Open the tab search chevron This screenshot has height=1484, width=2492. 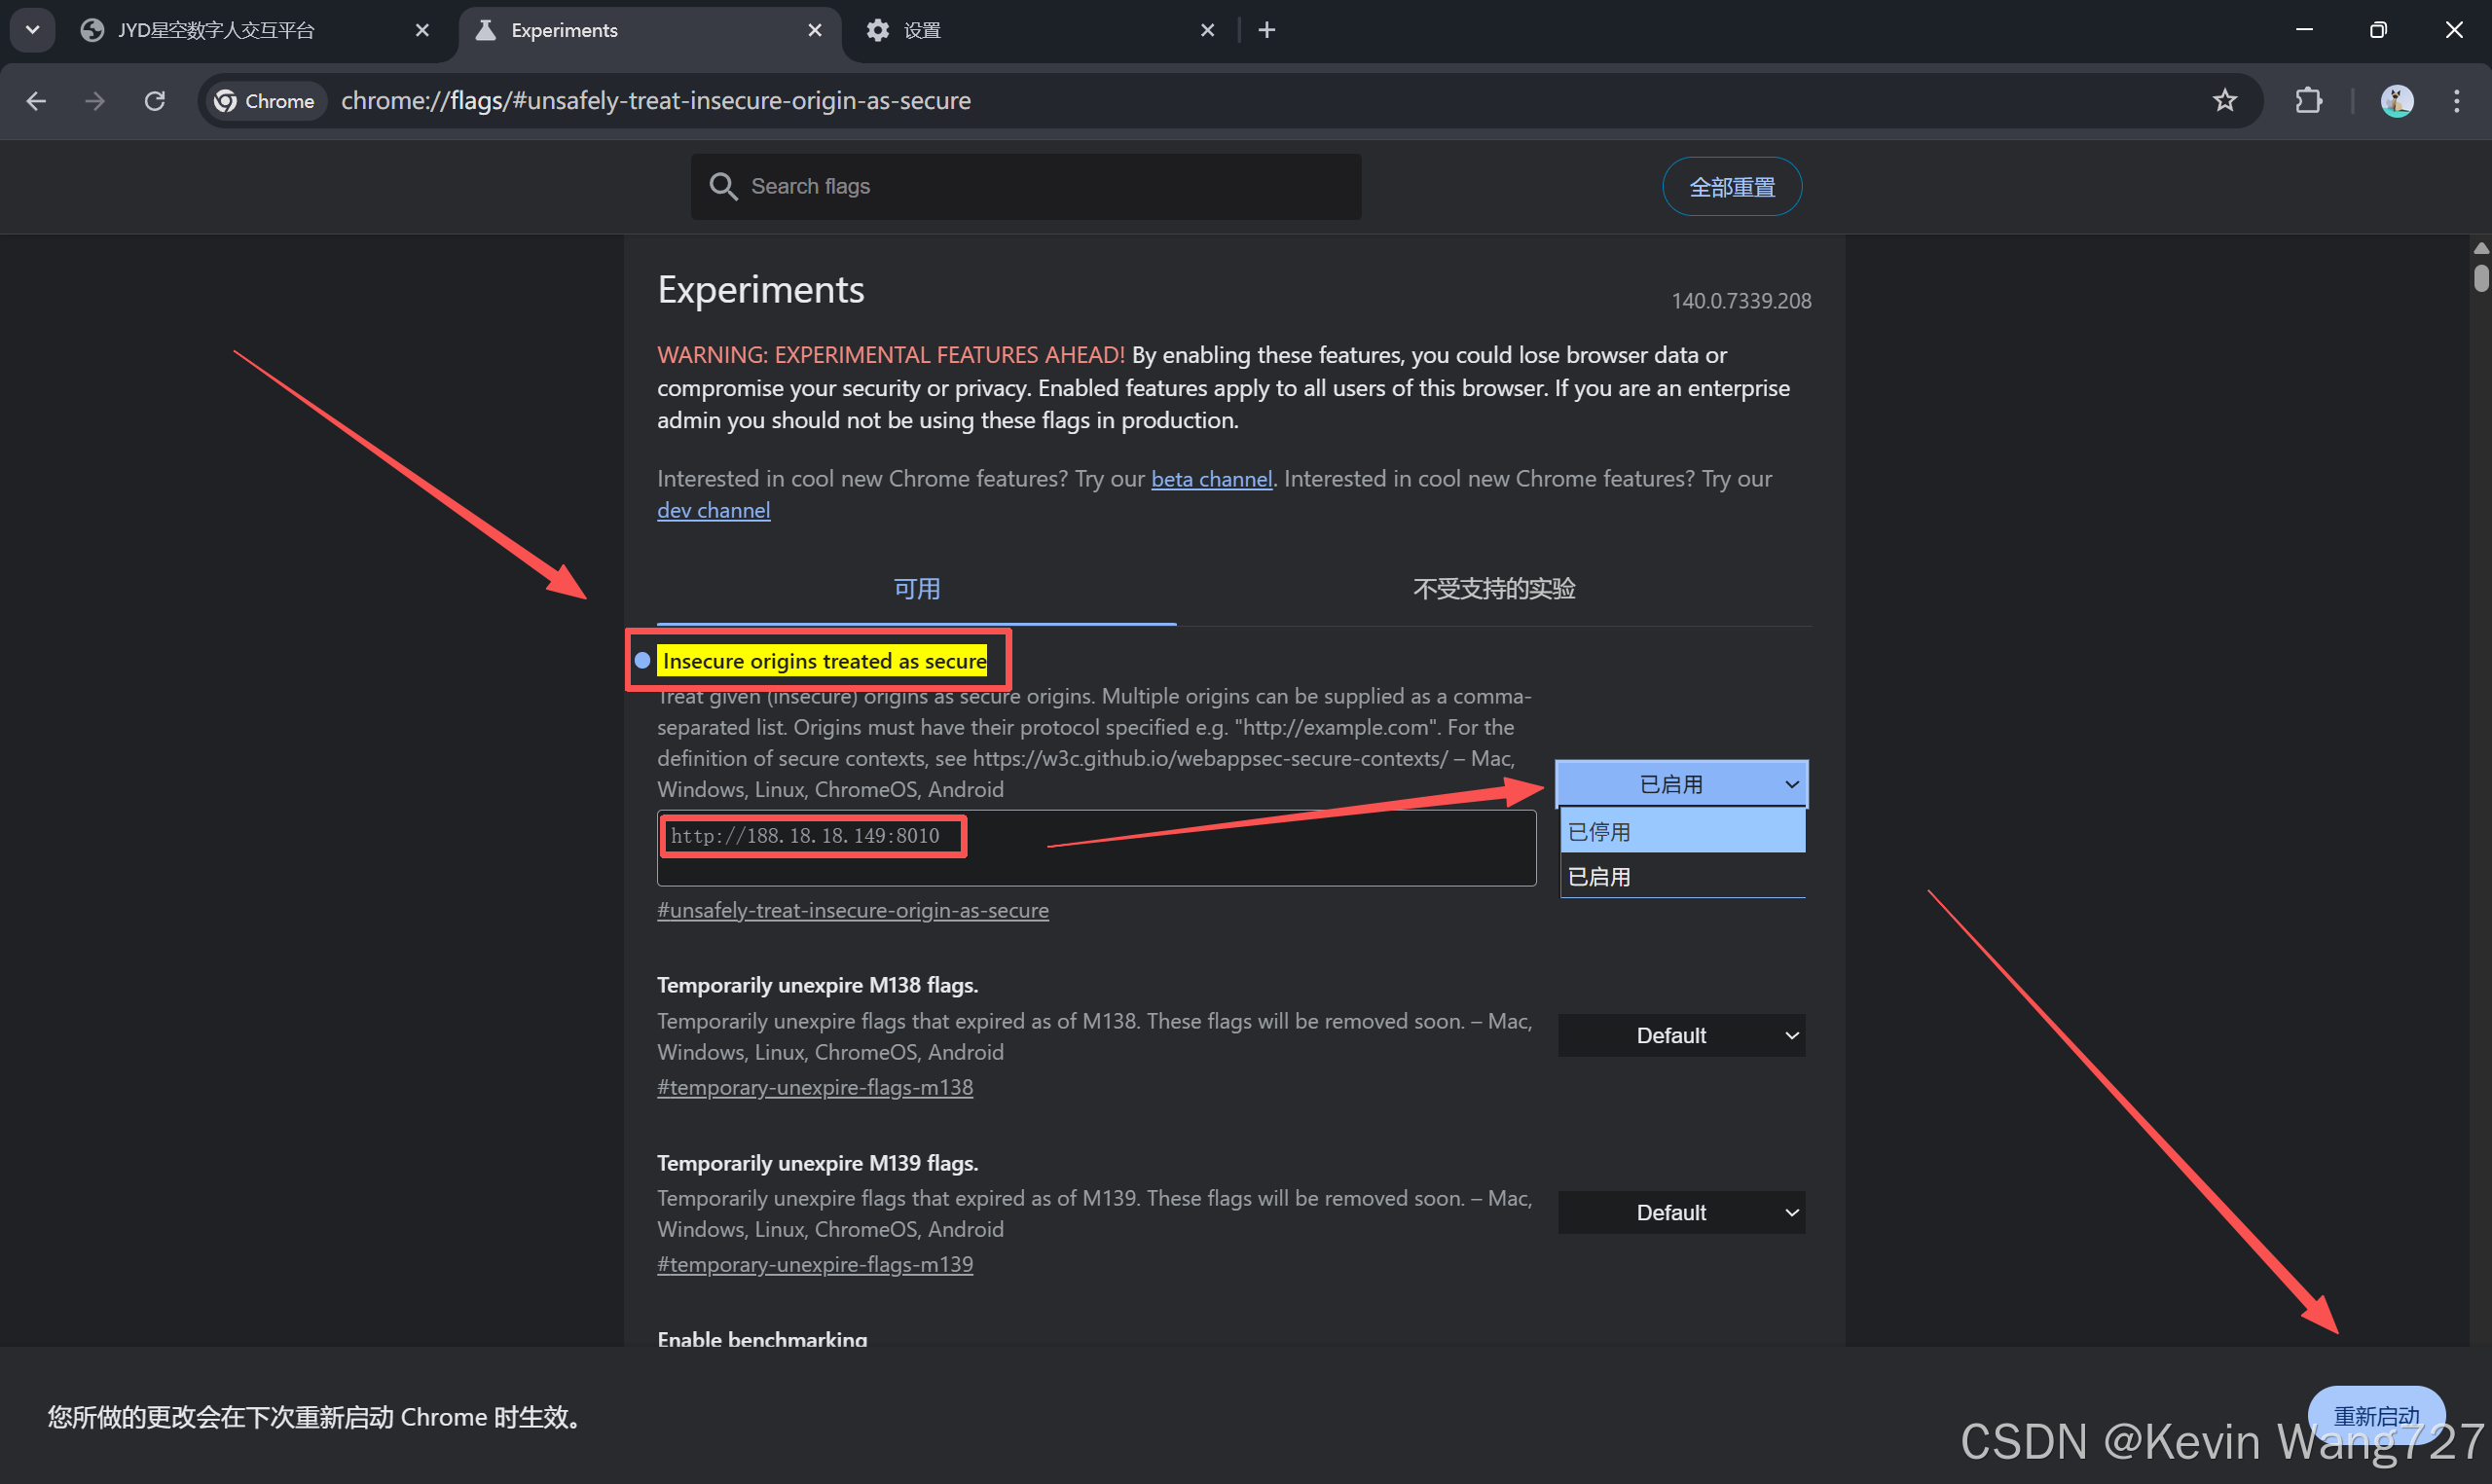tap(32, 30)
